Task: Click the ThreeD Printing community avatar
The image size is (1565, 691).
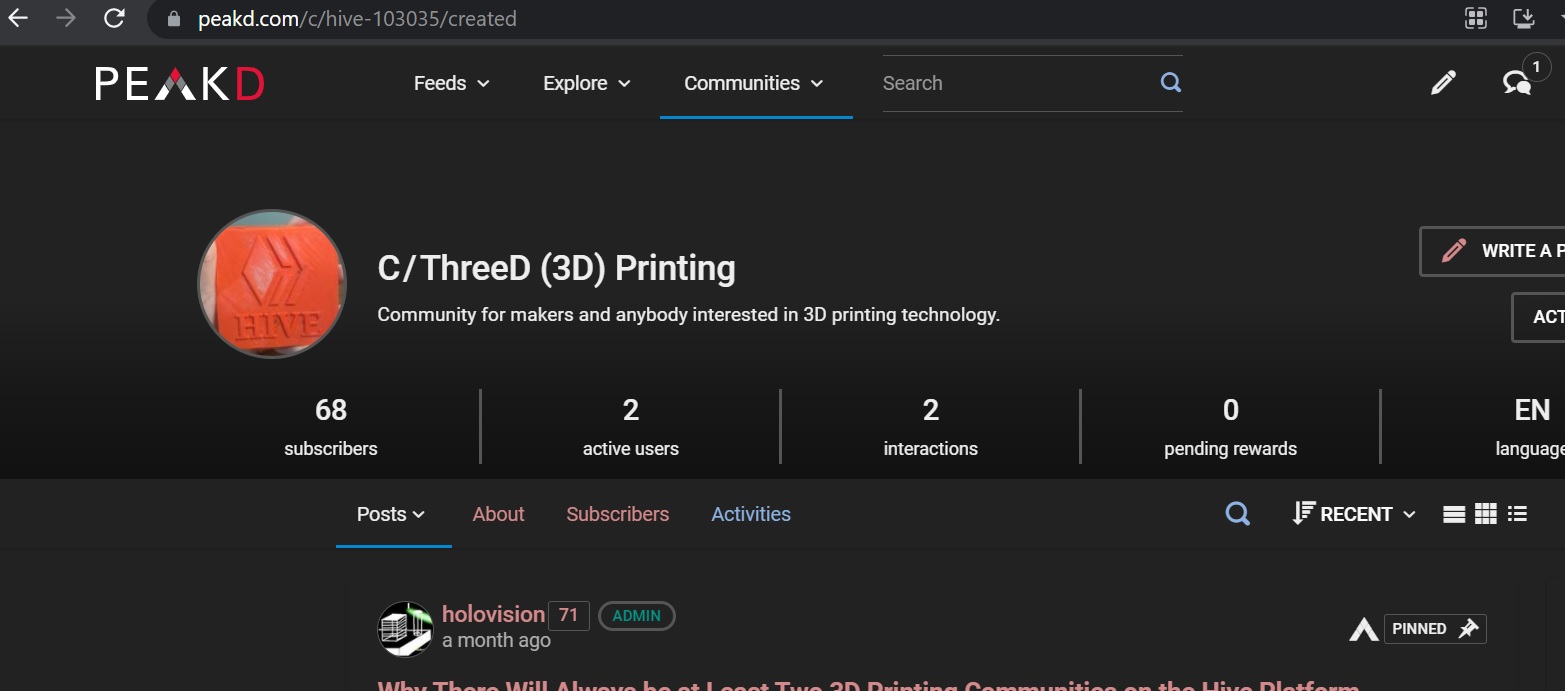Action: tap(272, 284)
